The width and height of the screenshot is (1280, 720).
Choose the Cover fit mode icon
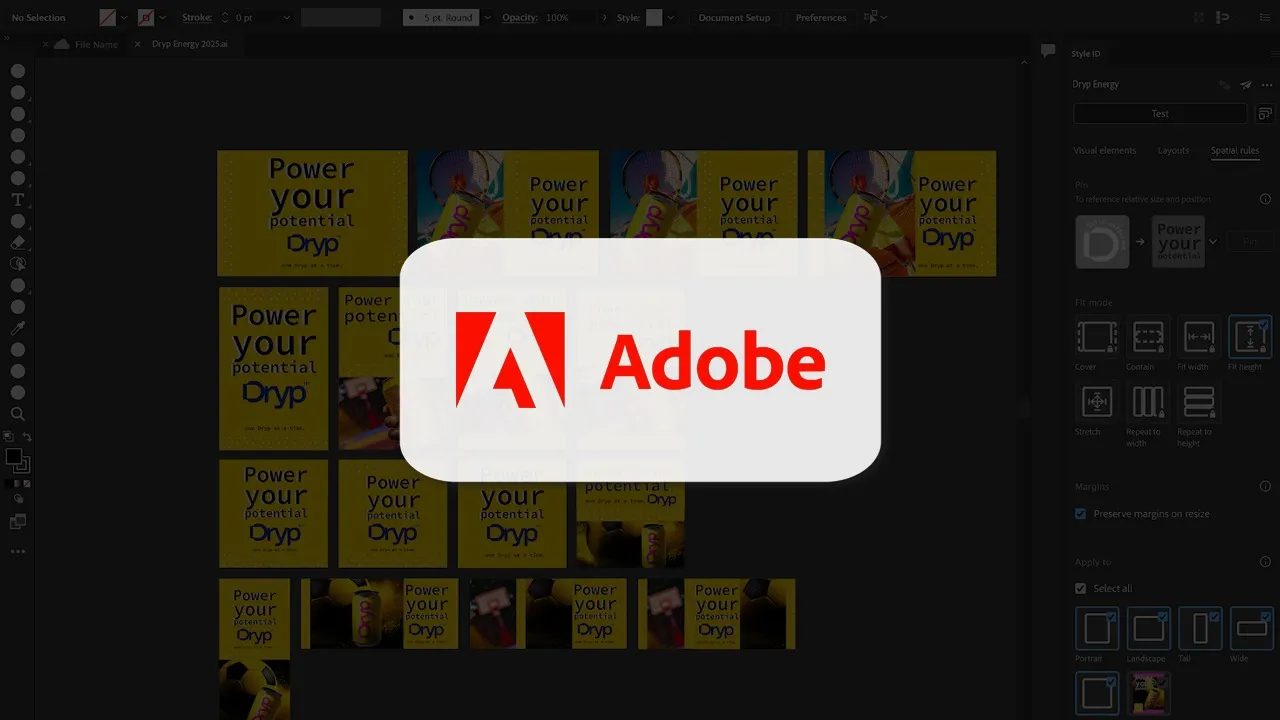pos(1097,338)
